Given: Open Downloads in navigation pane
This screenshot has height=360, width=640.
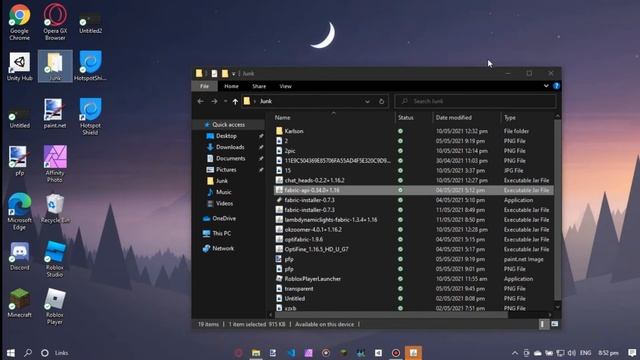Looking at the screenshot, I should coord(230,147).
